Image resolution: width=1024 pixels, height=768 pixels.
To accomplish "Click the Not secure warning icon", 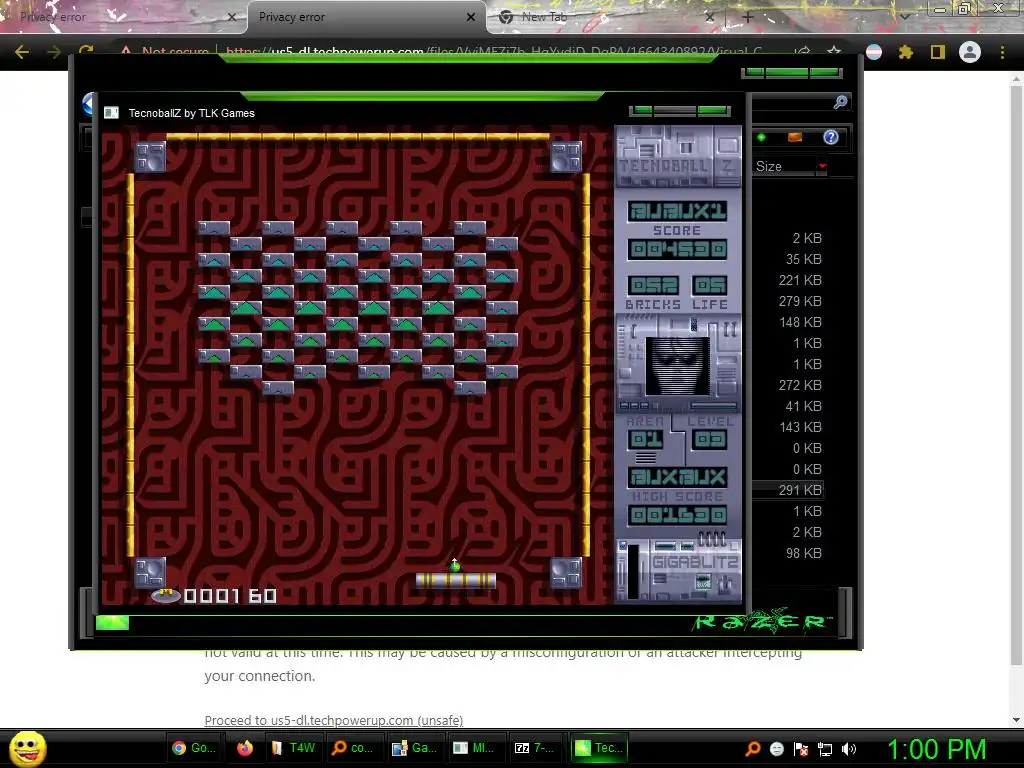I will pyautogui.click(x=126, y=50).
